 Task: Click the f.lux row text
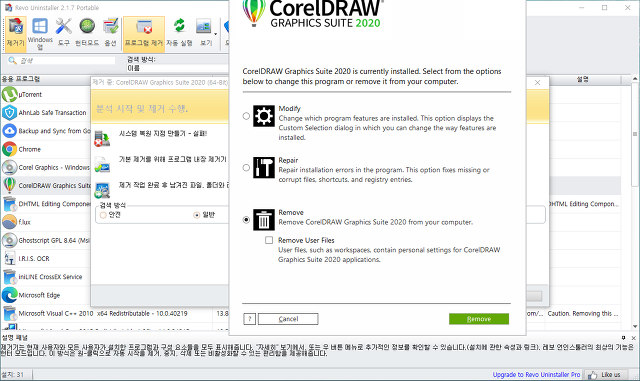click(24, 222)
